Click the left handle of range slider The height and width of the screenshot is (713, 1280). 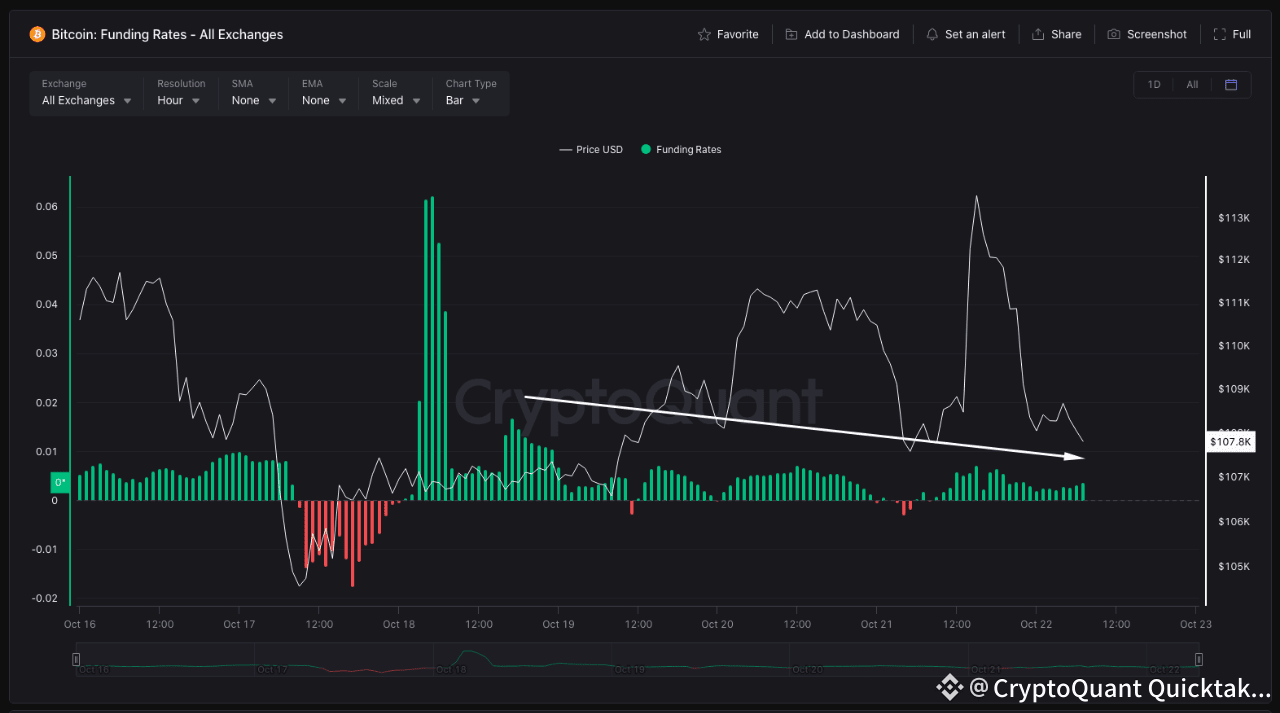coord(76,659)
